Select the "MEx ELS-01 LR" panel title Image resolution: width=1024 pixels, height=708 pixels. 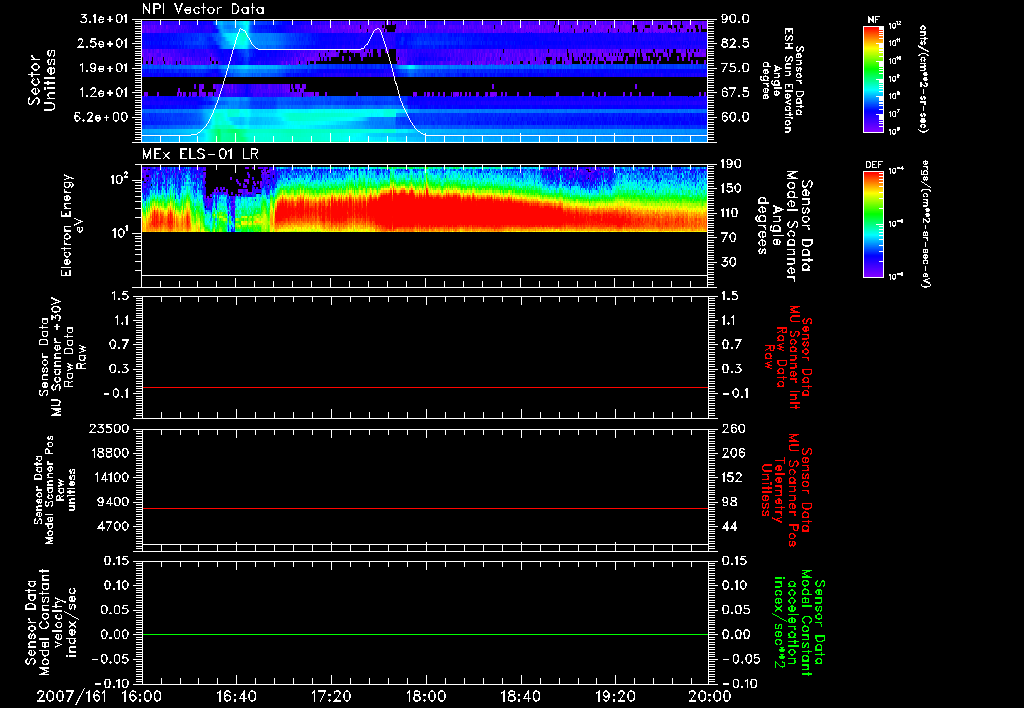click(x=200, y=154)
